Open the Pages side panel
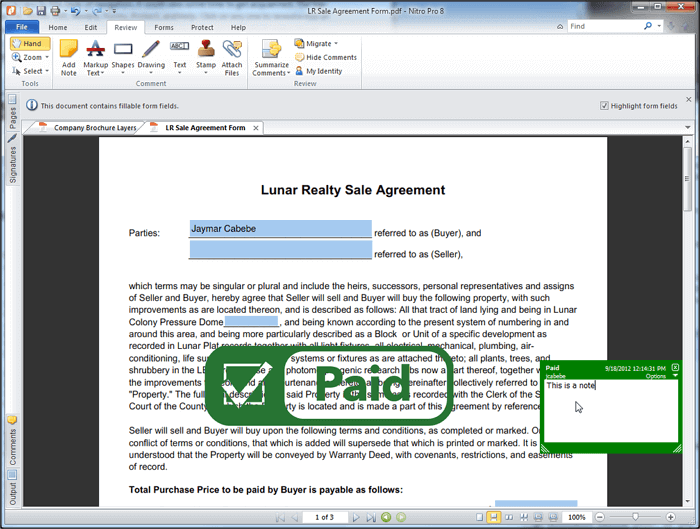The image size is (700, 529). pyautogui.click(x=12, y=112)
